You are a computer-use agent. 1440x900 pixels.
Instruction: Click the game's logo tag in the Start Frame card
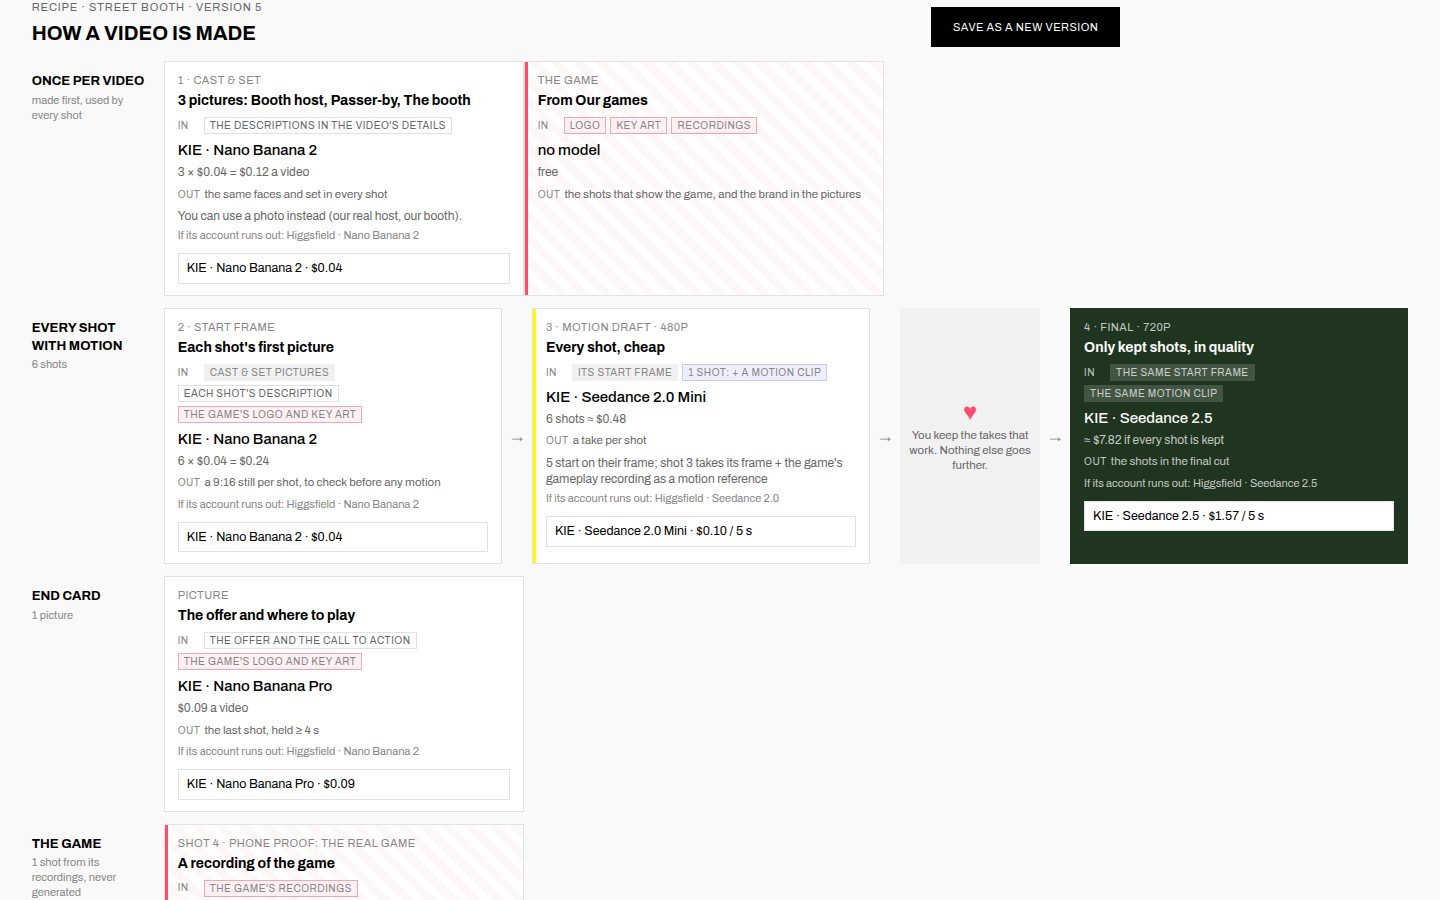click(x=270, y=414)
